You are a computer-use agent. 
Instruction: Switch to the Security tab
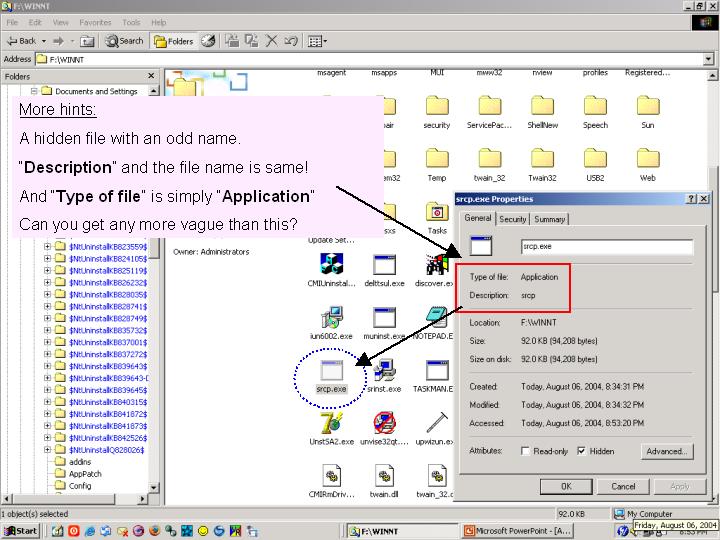(x=512, y=219)
